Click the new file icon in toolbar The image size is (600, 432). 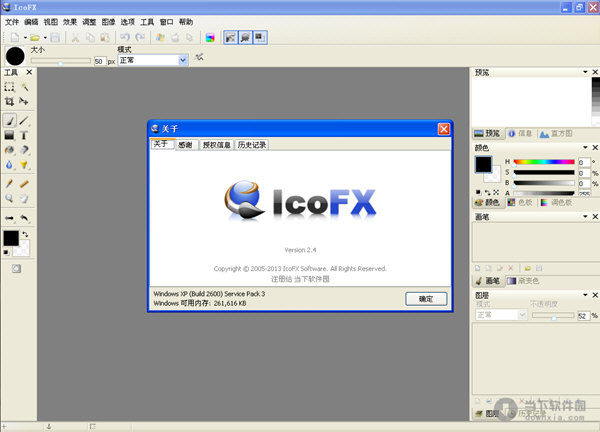click(15, 37)
